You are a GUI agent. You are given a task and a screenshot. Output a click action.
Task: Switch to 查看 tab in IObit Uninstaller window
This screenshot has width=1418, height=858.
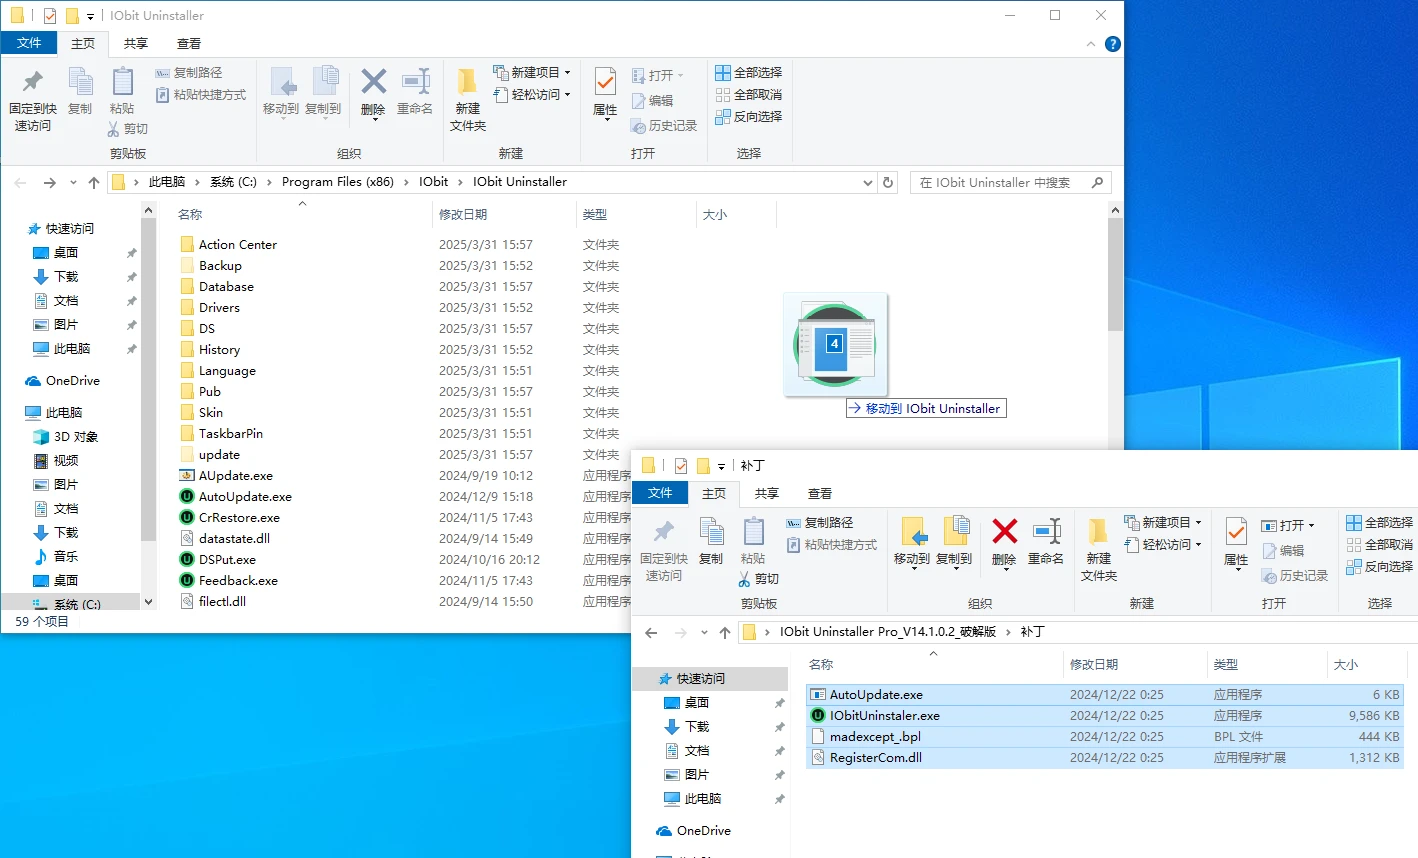(189, 44)
